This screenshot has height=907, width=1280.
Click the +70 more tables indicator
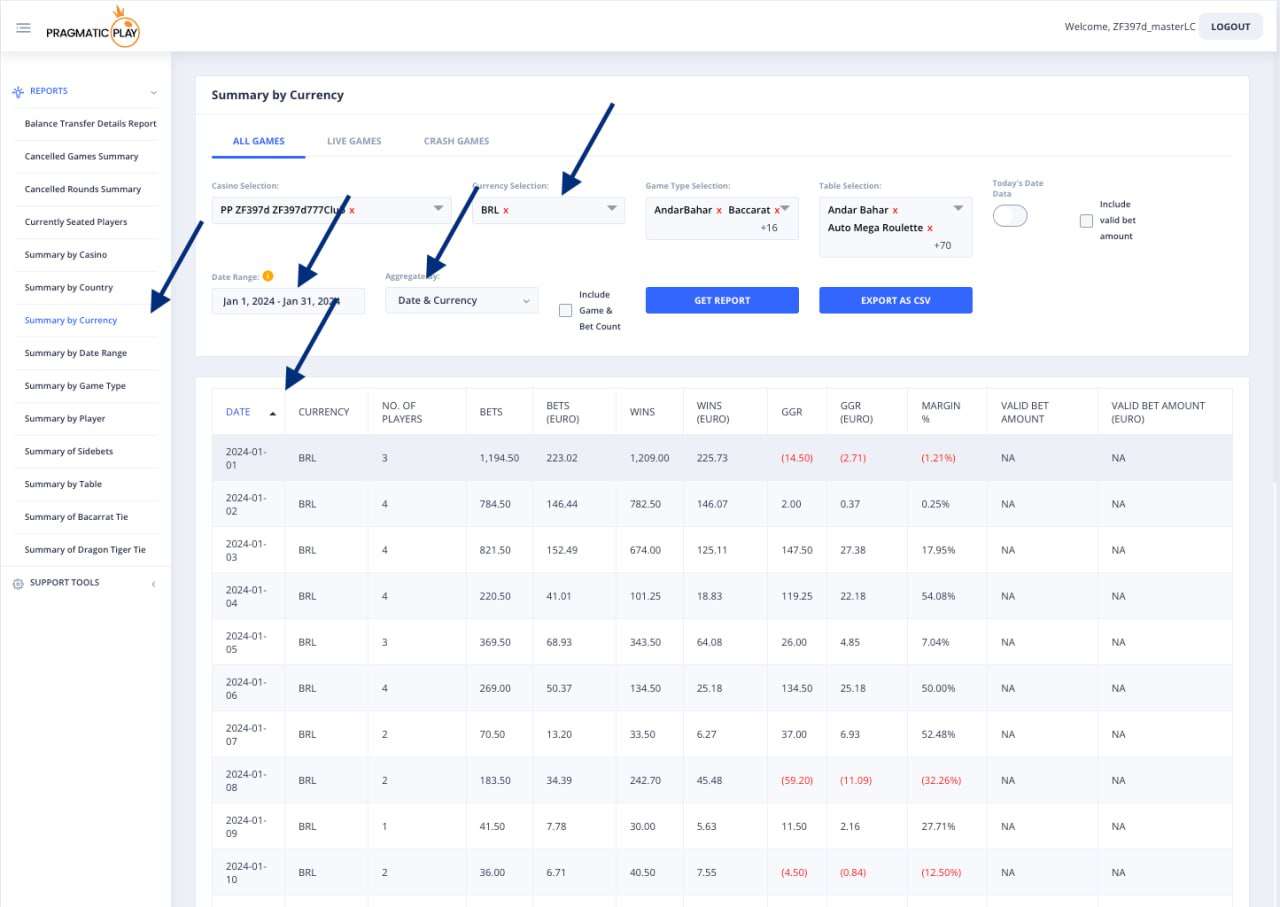tap(943, 245)
